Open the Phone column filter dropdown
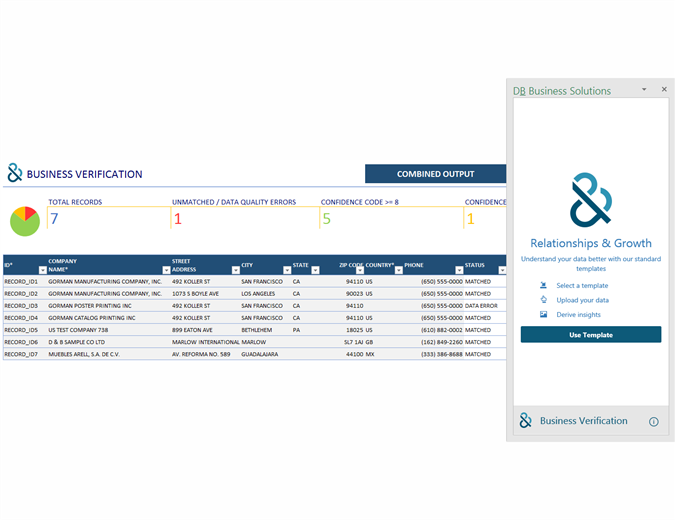 pos(459,270)
